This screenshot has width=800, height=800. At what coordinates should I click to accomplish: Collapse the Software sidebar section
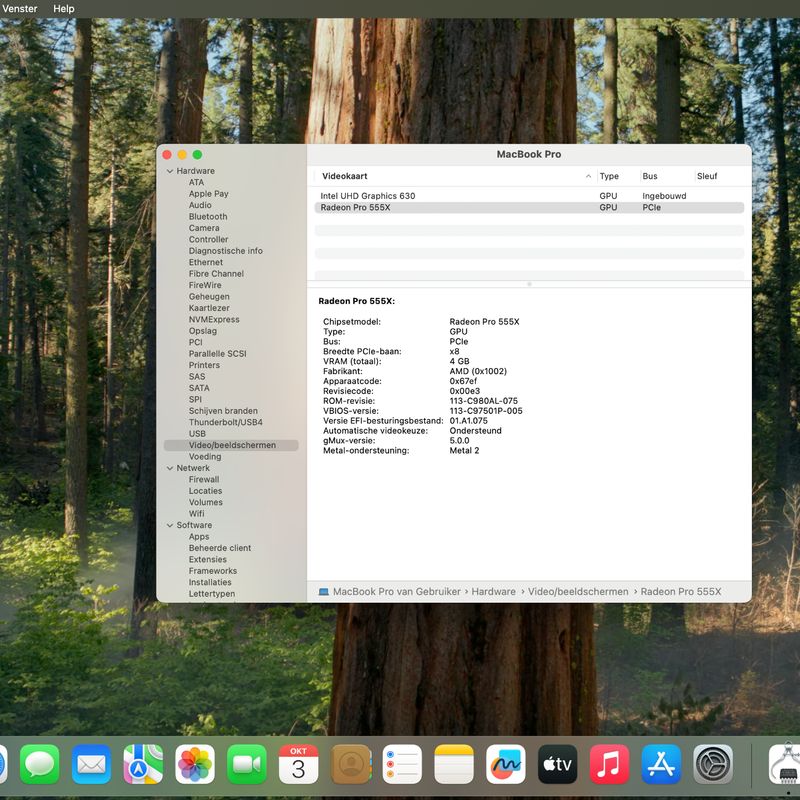170,525
